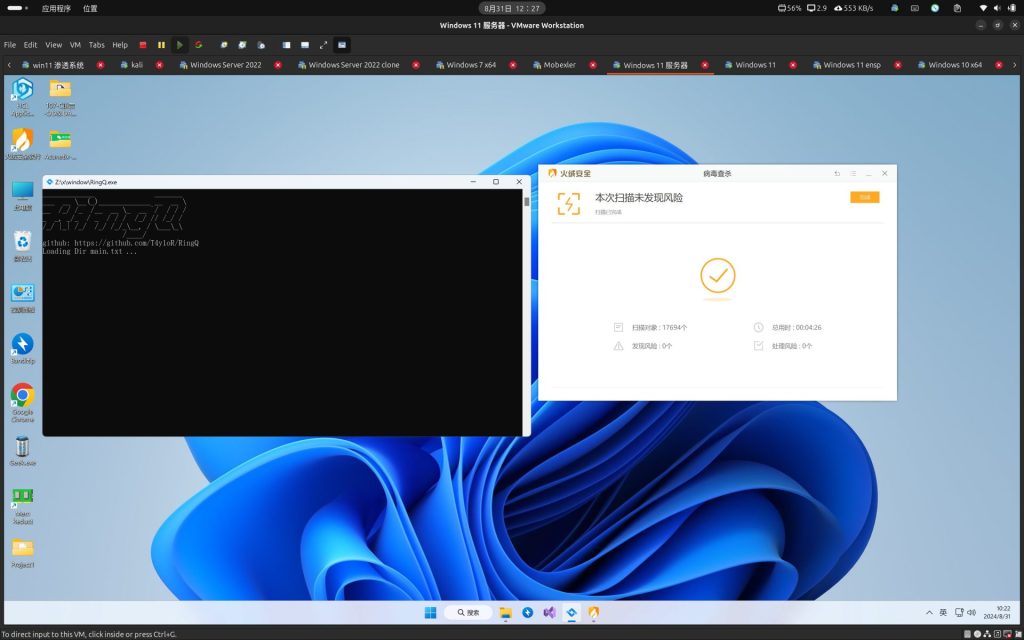Click the RingQ app icon on guest taskbar
The image size is (1024, 640).
point(571,613)
